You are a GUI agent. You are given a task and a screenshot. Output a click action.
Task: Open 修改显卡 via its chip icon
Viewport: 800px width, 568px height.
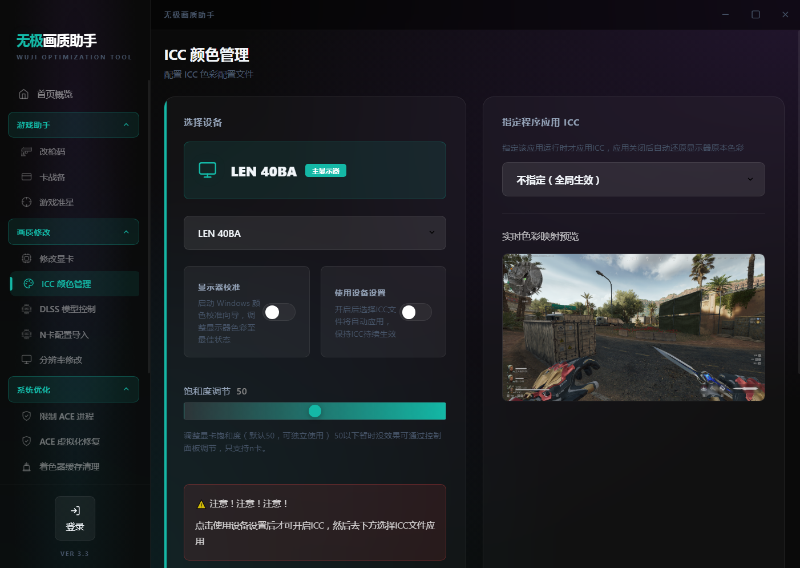[27, 259]
